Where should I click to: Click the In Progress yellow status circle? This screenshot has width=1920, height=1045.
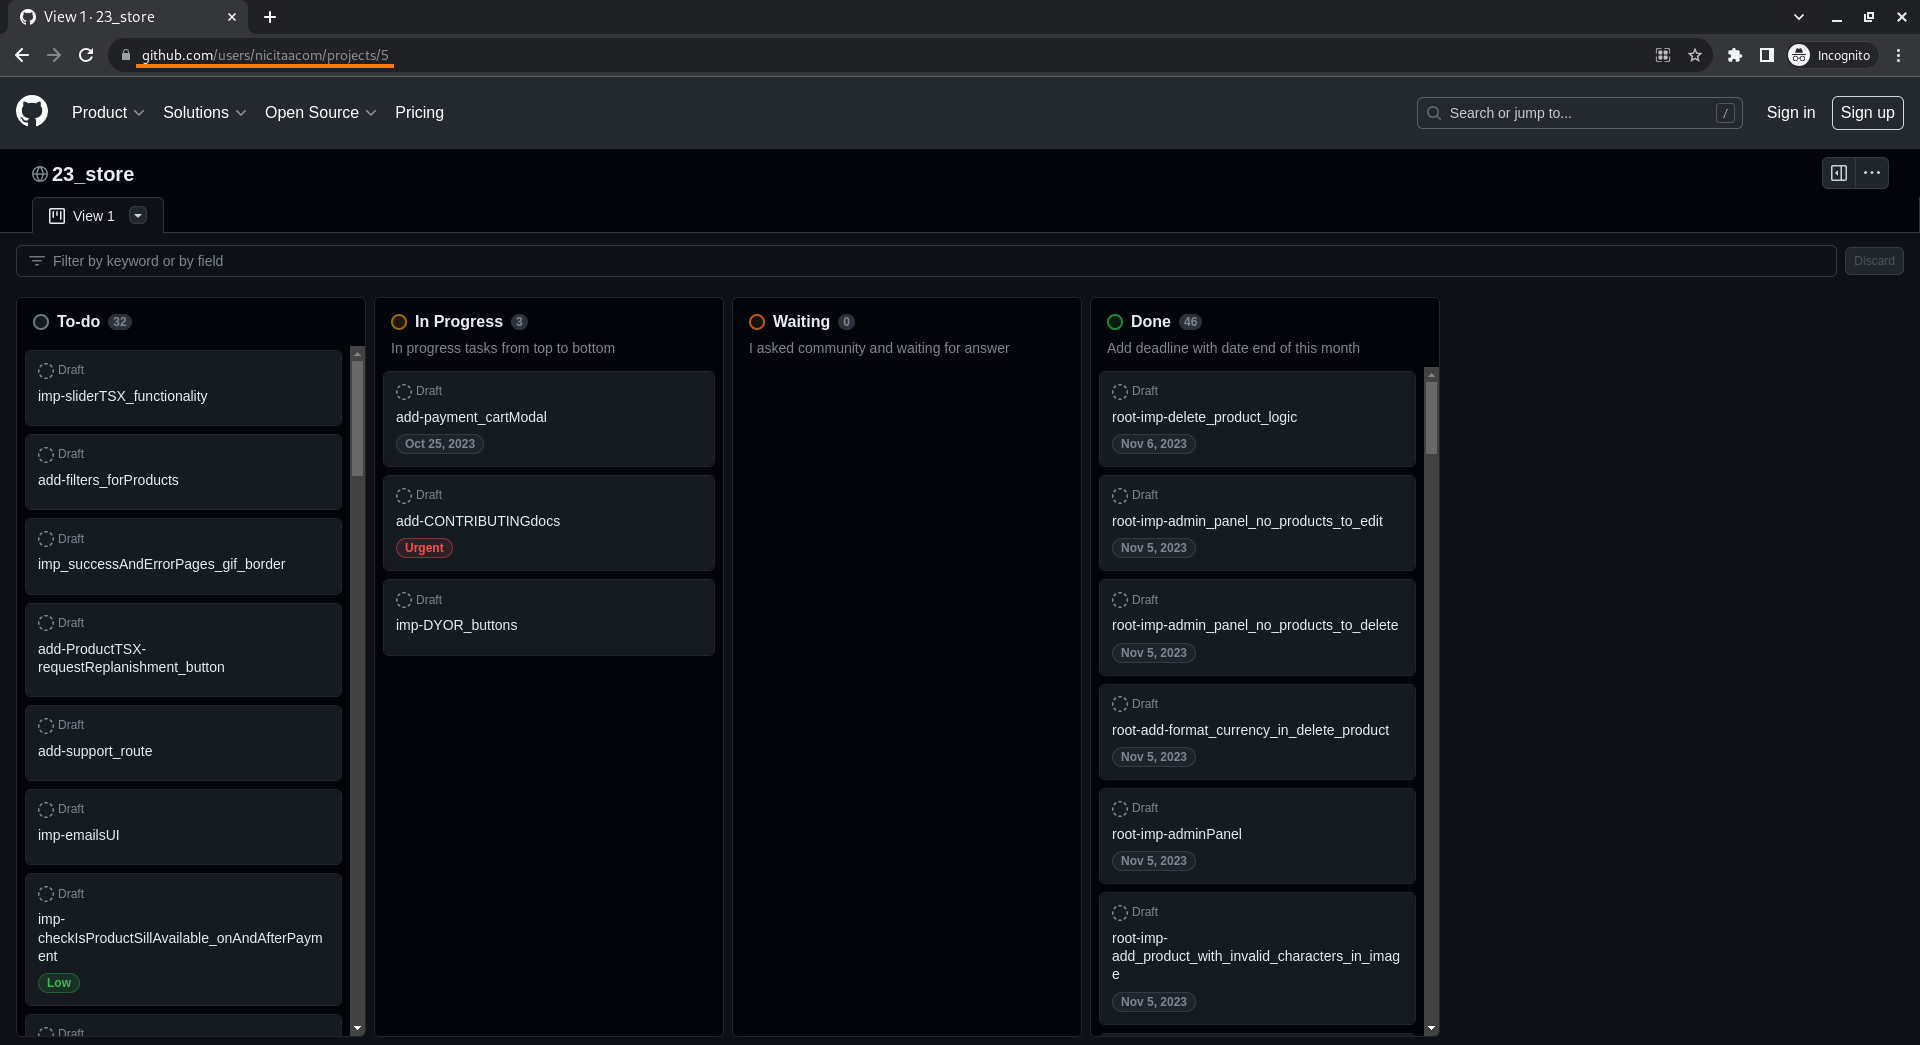coord(399,322)
